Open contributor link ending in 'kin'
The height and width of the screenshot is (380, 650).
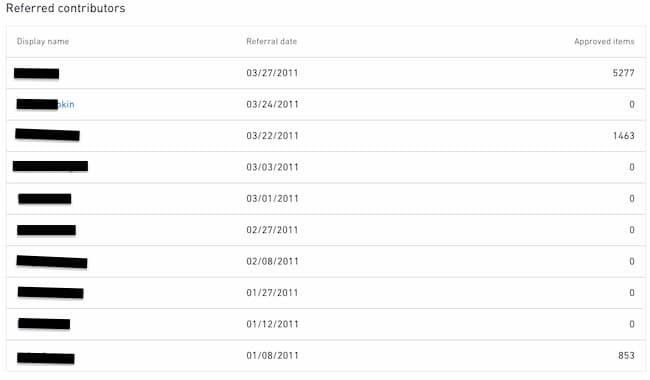click(45, 104)
